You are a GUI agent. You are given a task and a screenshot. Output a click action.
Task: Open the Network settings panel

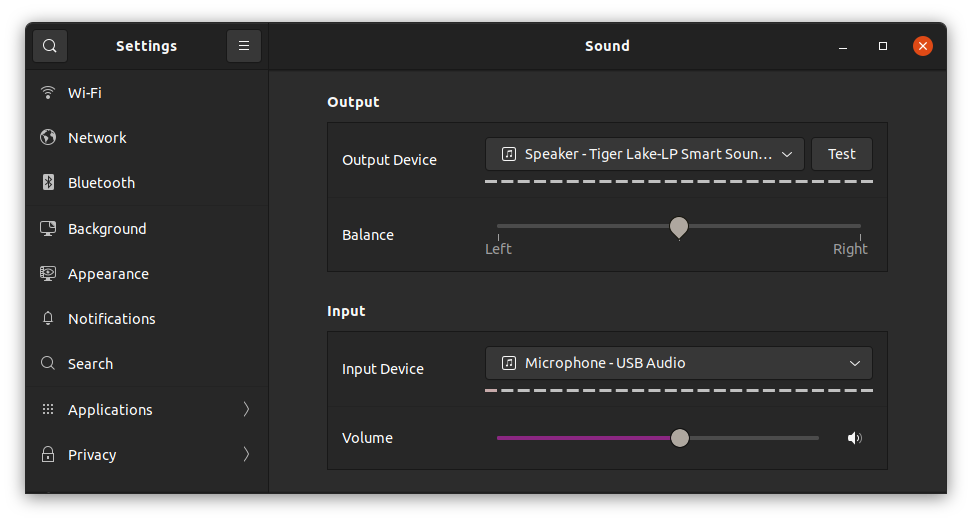(x=97, y=138)
